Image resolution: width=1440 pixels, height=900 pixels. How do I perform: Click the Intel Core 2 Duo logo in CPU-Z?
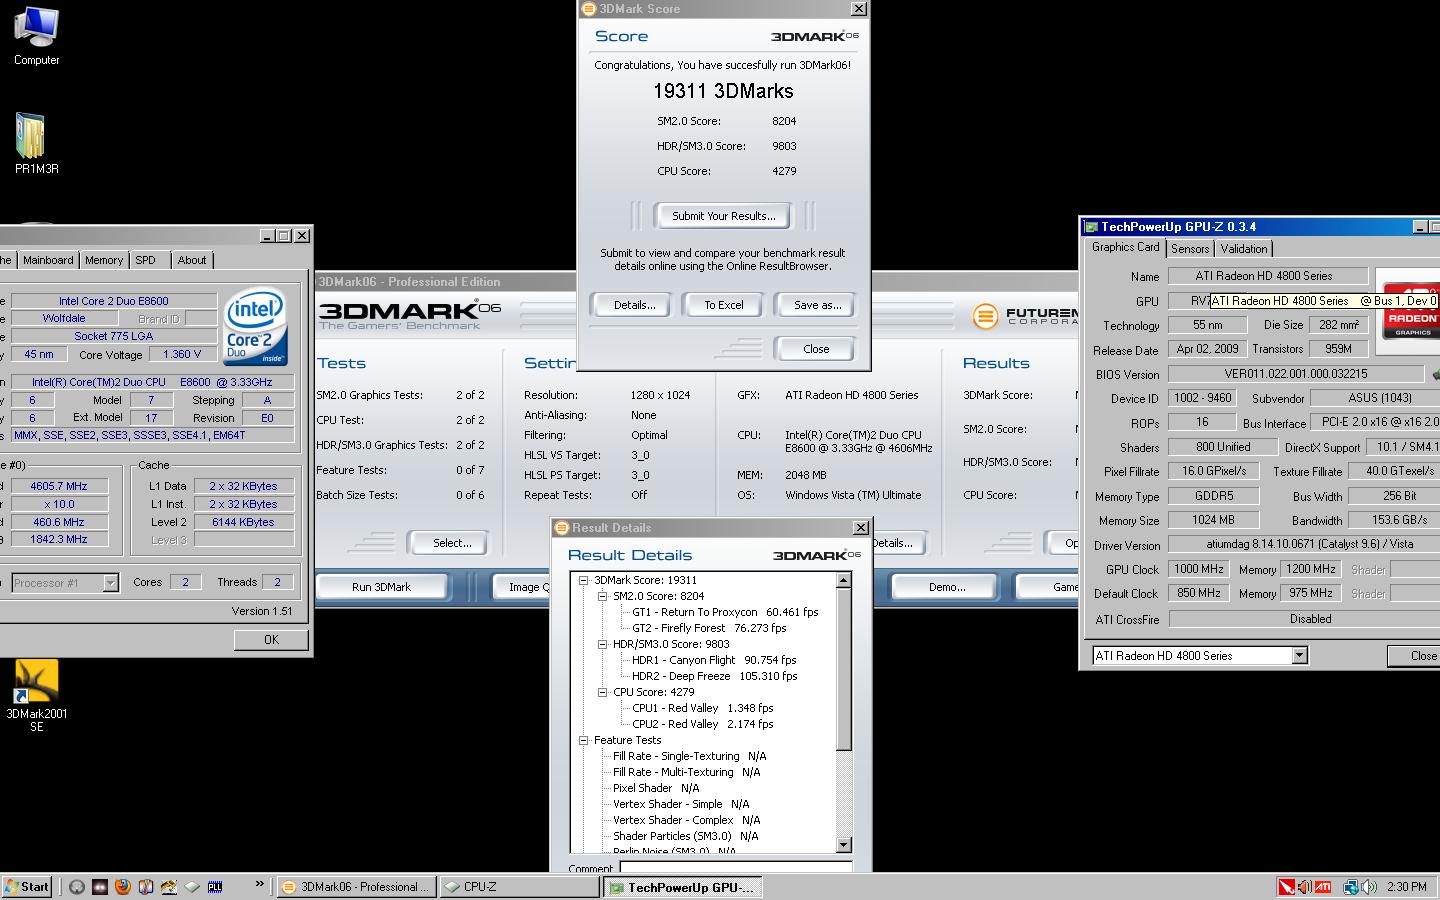255,327
